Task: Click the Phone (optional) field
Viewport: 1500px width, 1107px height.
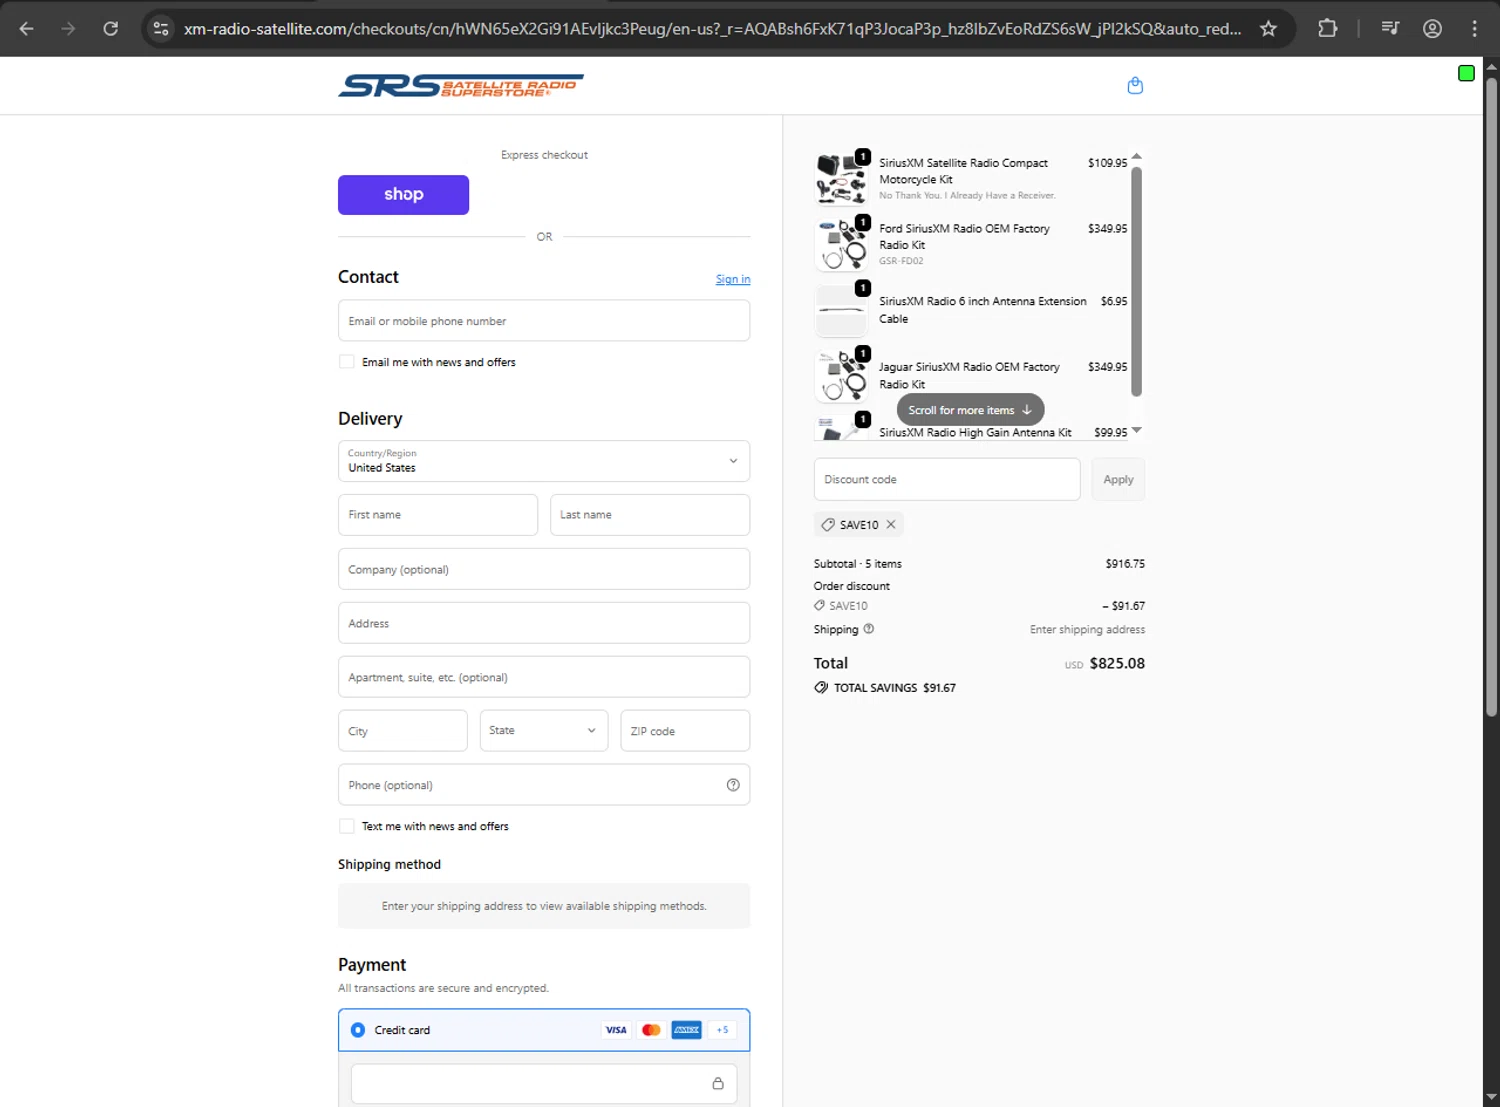Action: [x=544, y=785]
